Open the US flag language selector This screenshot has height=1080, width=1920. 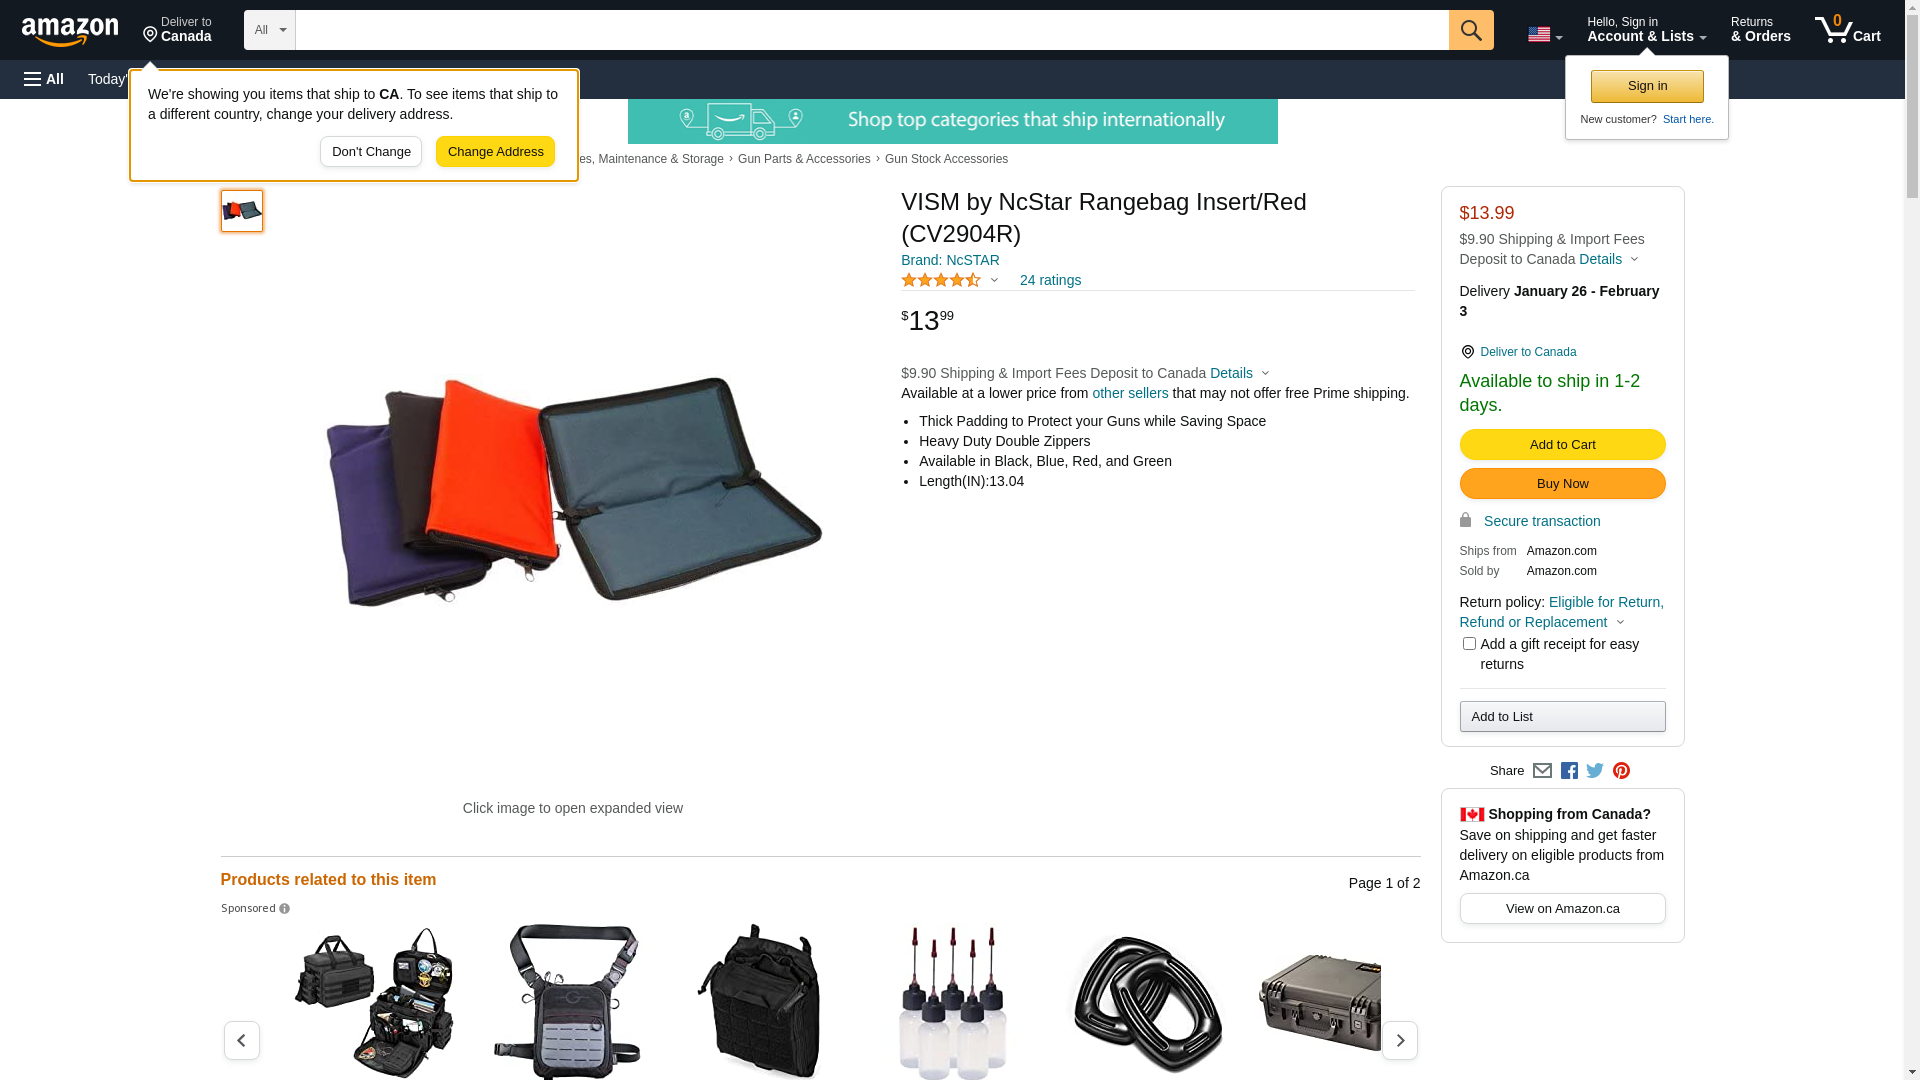tap(1545, 35)
